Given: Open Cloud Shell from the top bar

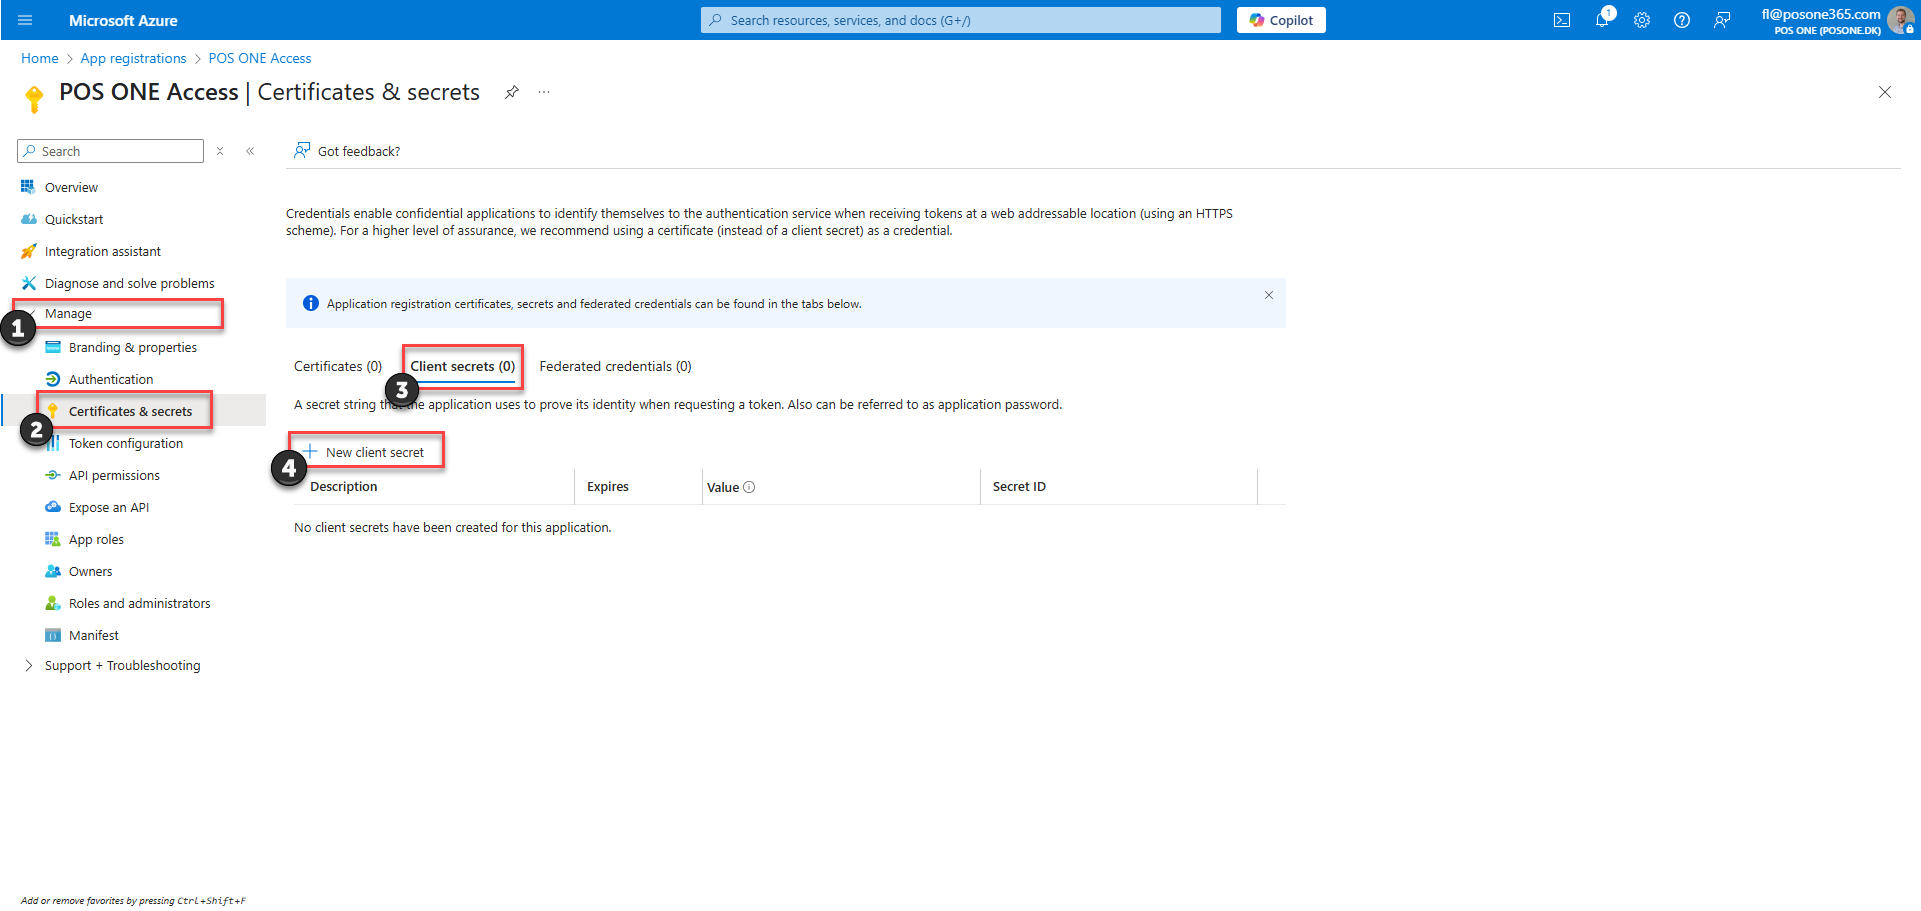Looking at the screenshot, I should [x=1562, y=20].
